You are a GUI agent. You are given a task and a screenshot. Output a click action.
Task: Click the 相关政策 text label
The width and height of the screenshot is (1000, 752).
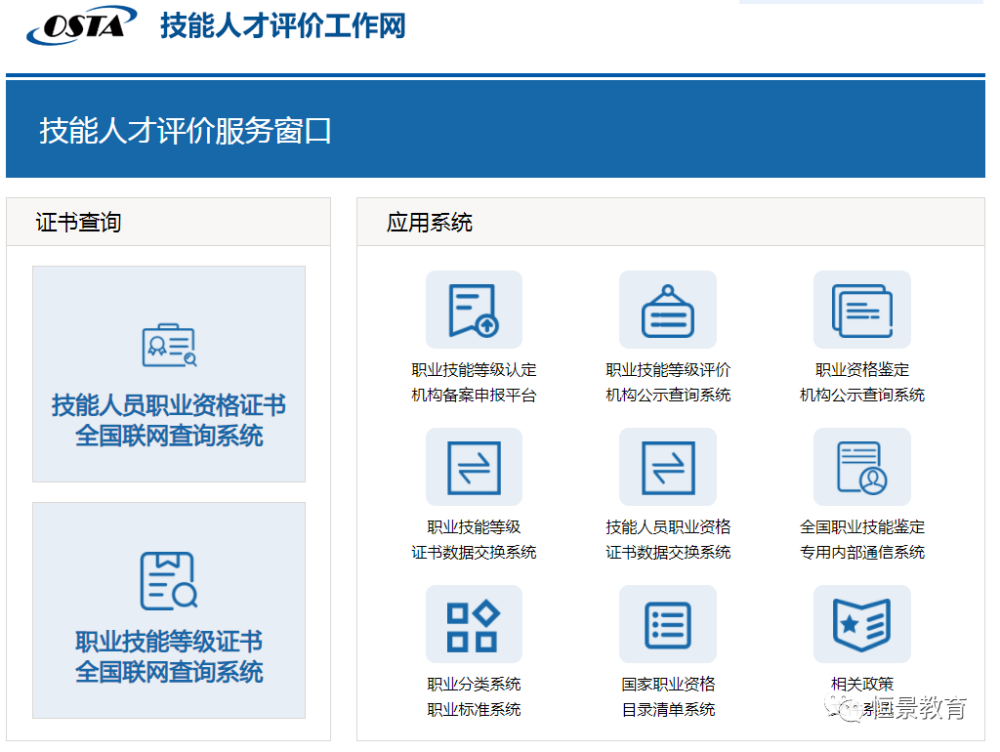tap(862, 684)
